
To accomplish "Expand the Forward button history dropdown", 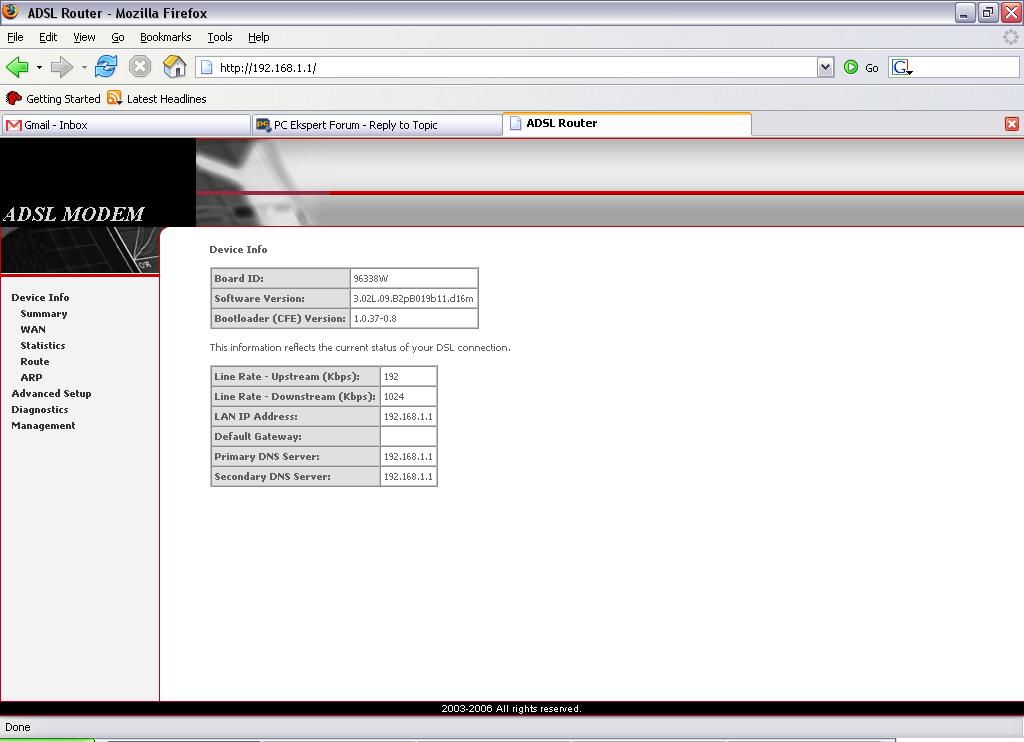I will tap(84, 68).
